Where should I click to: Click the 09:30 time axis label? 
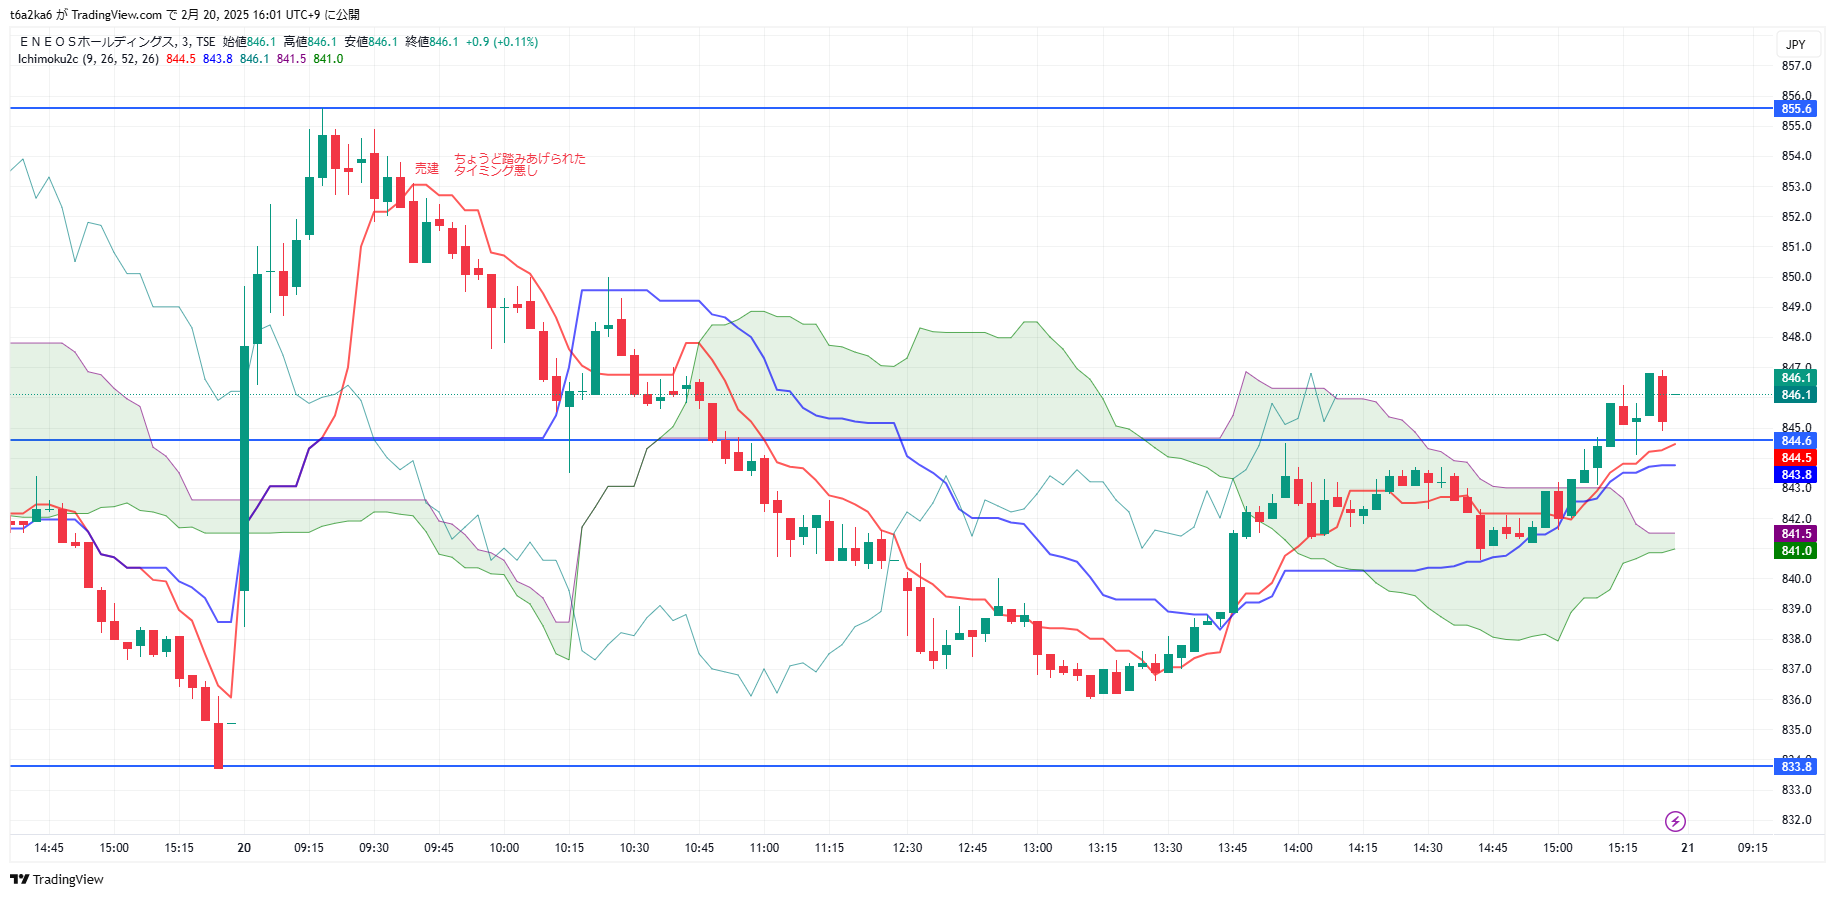click(374, 848)
